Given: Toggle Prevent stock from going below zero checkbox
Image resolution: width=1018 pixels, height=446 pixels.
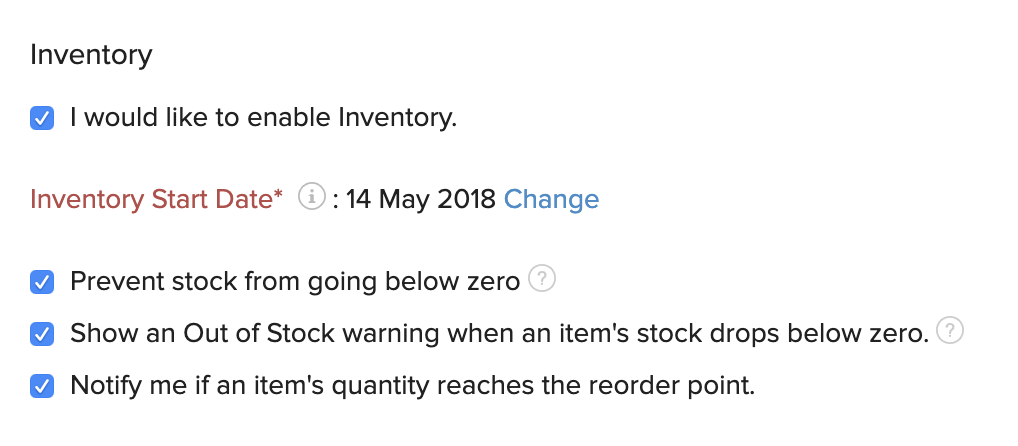Looking at the screenshot, I should [42, 282].
